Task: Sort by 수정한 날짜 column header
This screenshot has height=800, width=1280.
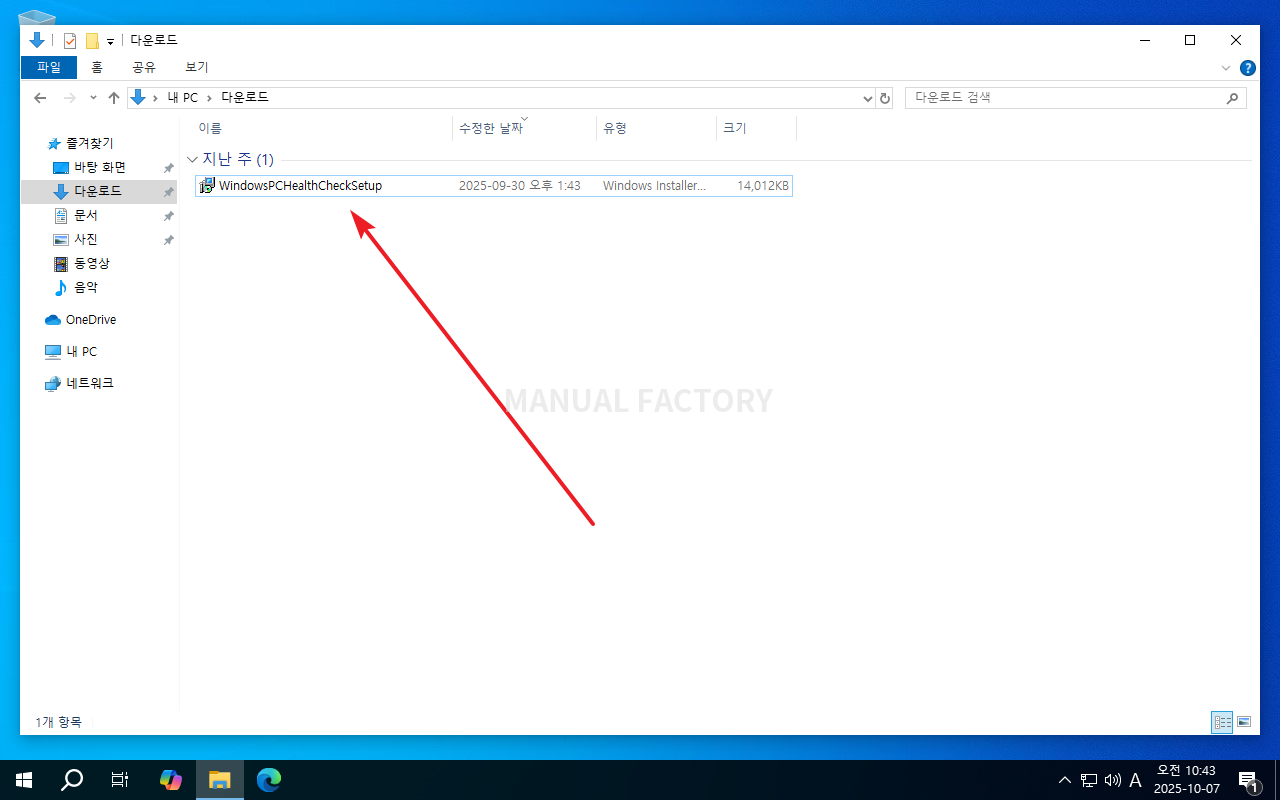Action: click(490, 129)
